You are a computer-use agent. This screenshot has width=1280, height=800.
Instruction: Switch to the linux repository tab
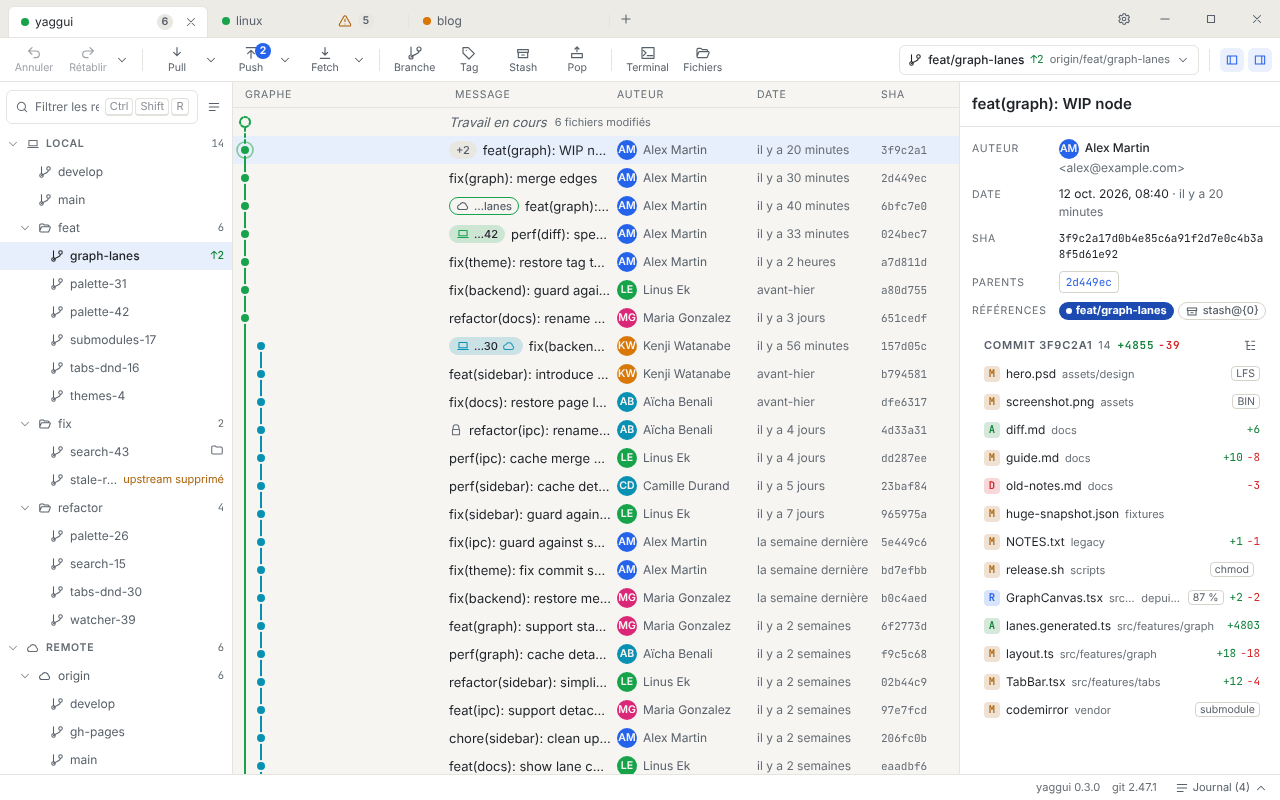pos(308,20)
